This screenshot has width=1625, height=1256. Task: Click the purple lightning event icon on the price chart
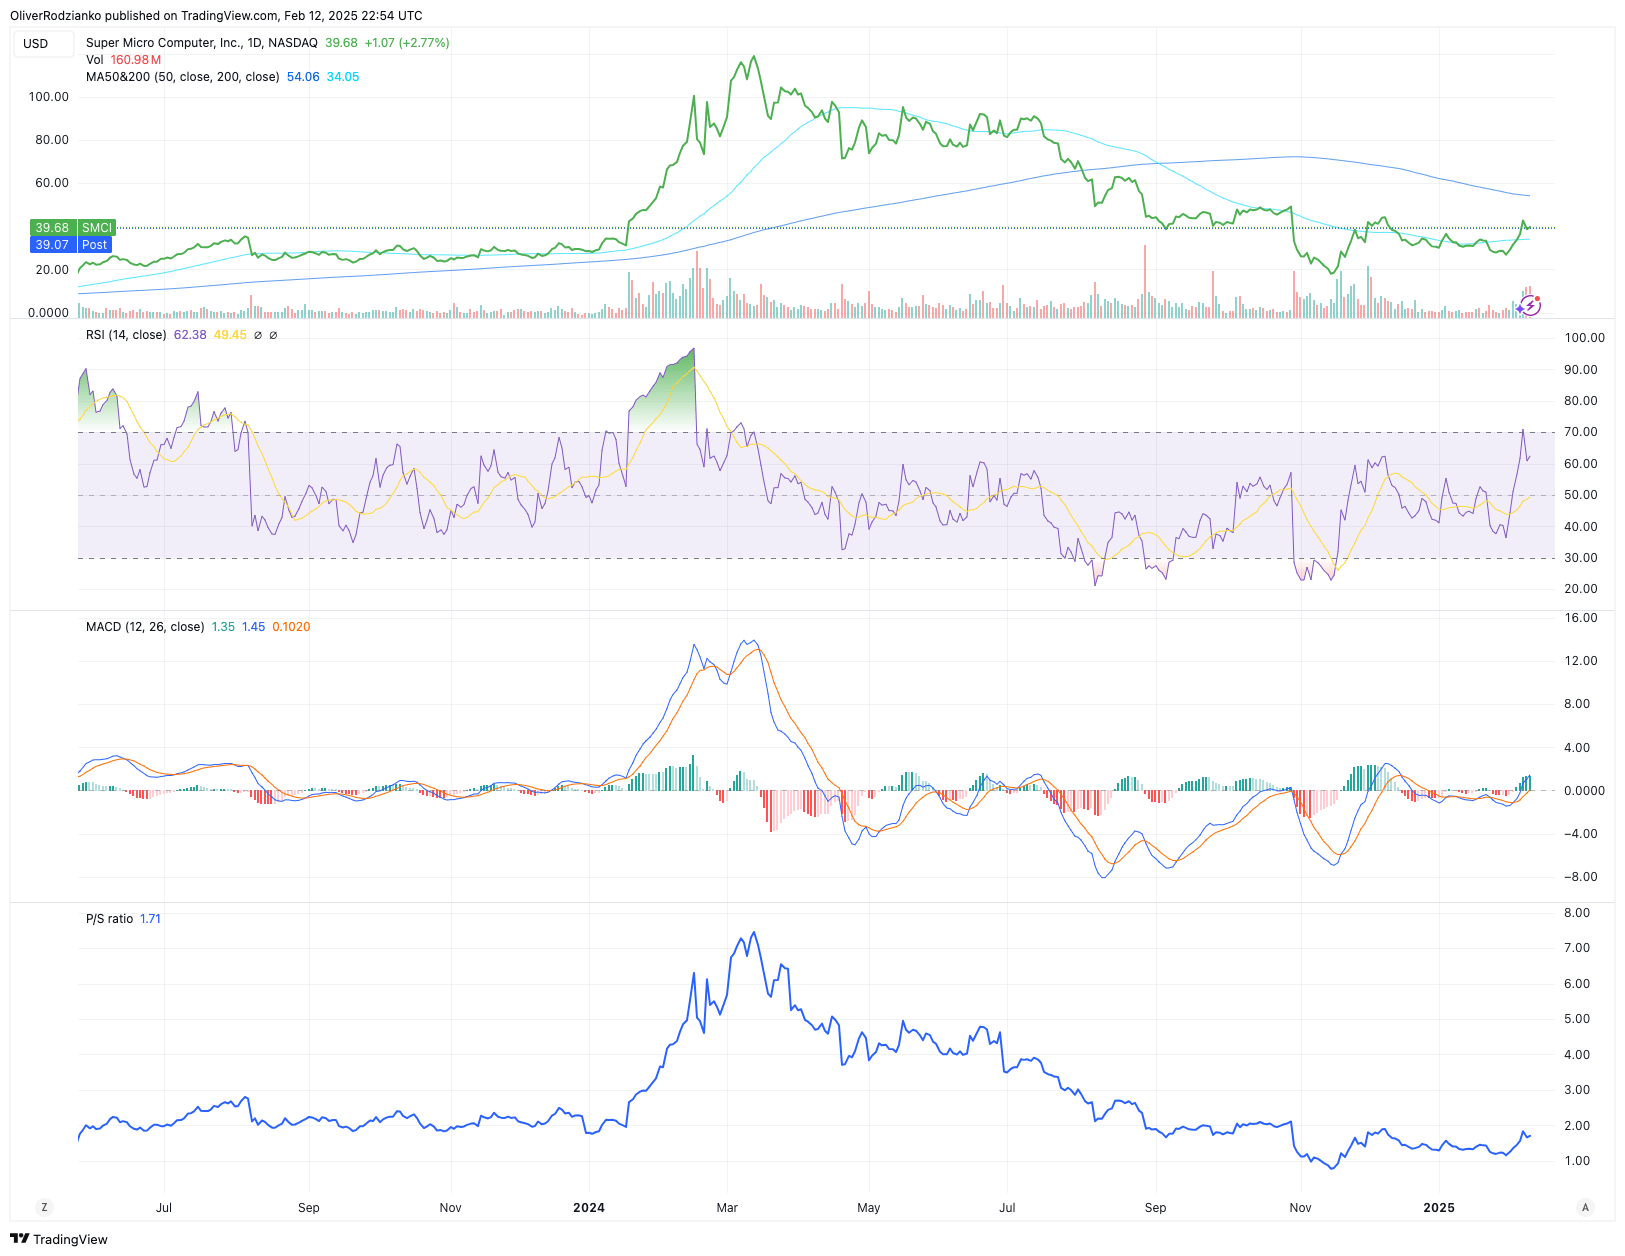pos(1530,306)
